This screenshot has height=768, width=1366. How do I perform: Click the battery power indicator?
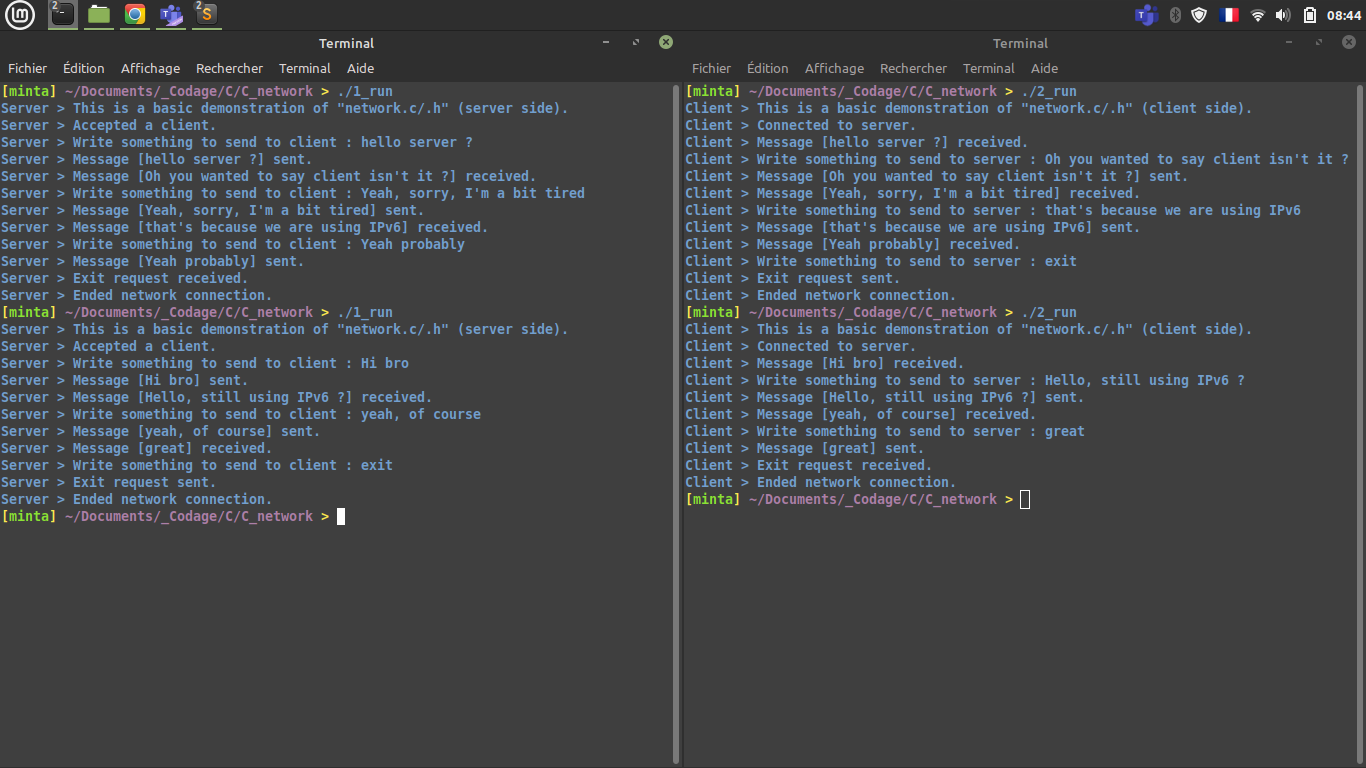1310,15
